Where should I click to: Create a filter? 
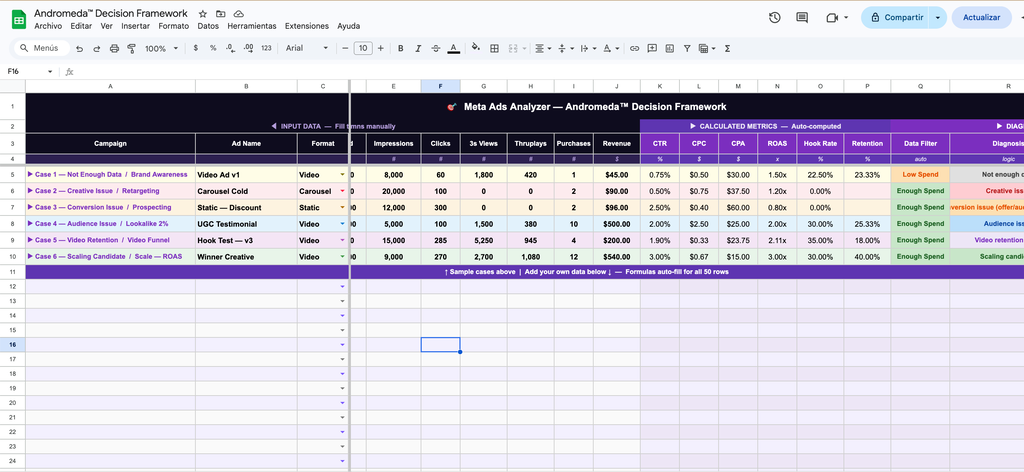(687, 48)
